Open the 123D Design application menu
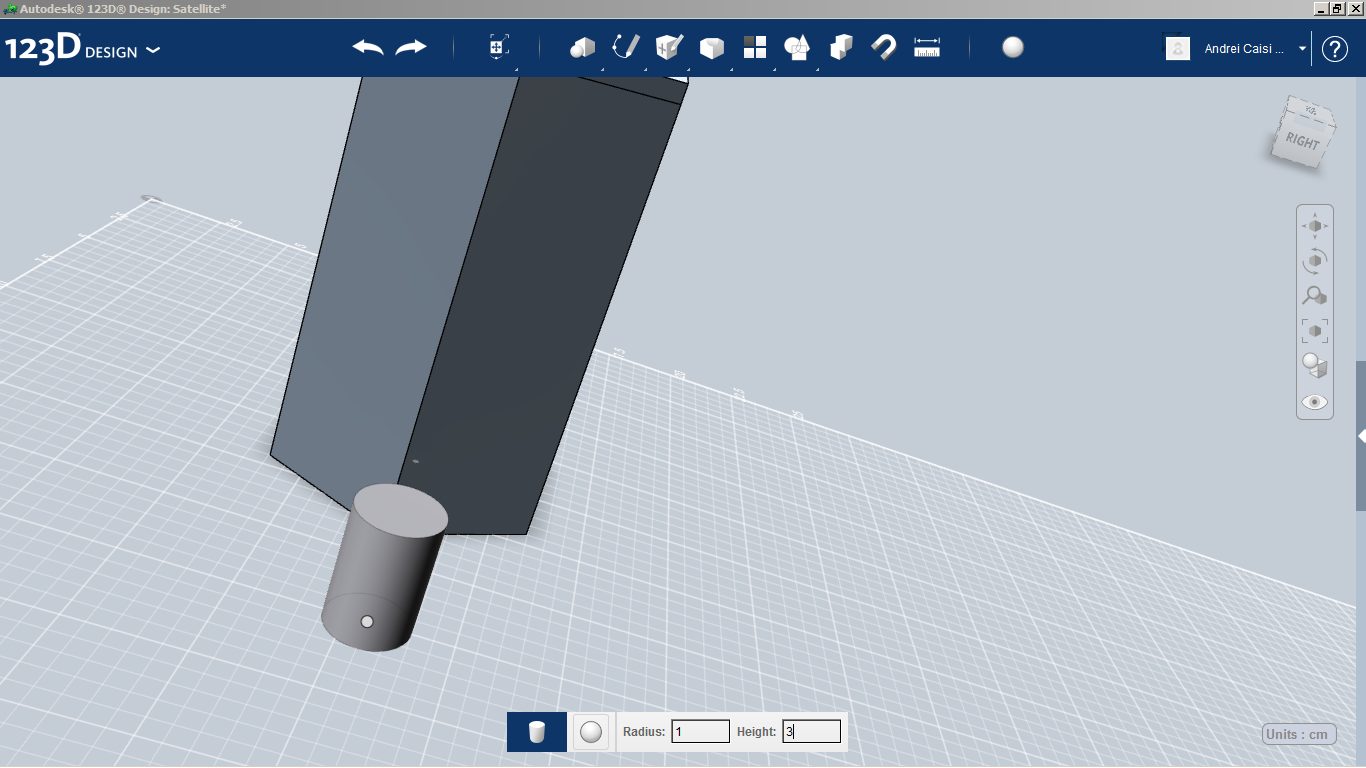 click(x=82, y=48)
